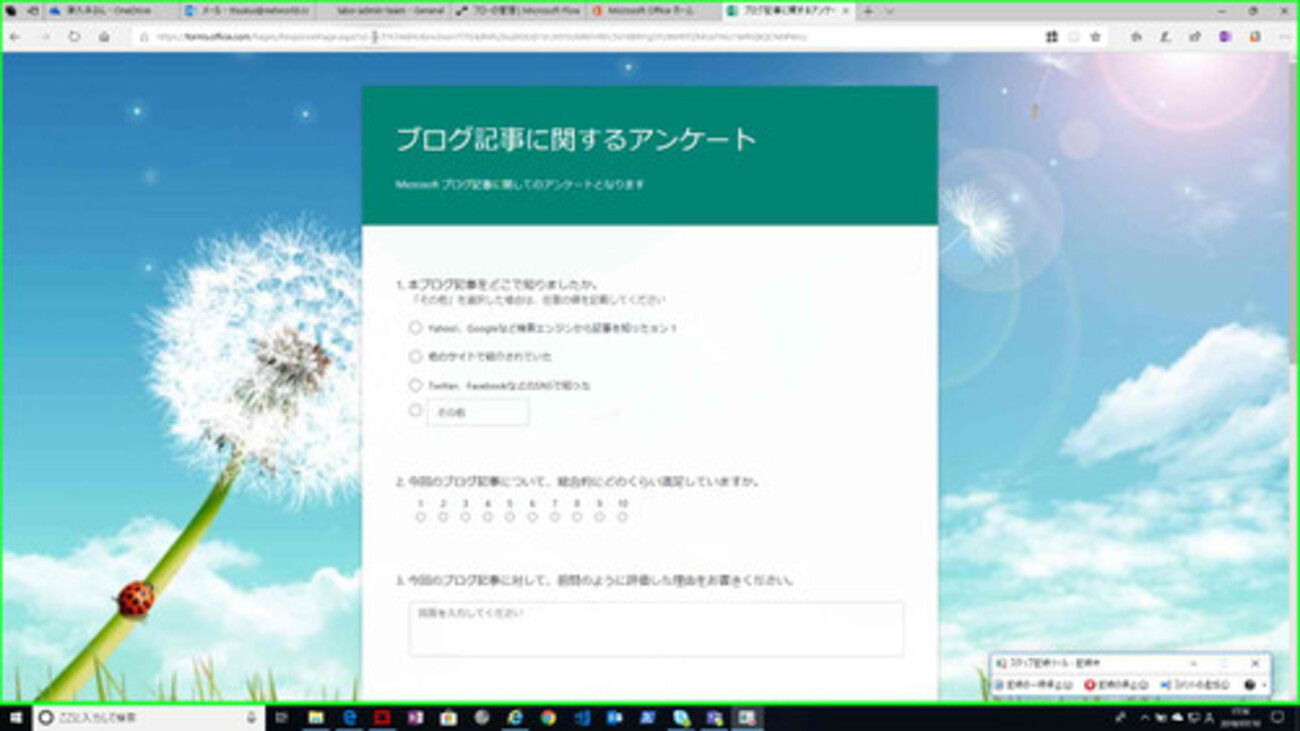The width and height of the screenshot is (1300, 731).
Task: Click the question 3 answer text area
Action: coord(656,629)
